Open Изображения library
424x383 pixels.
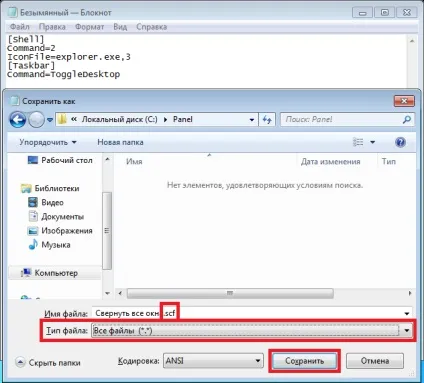coord(60,231)
